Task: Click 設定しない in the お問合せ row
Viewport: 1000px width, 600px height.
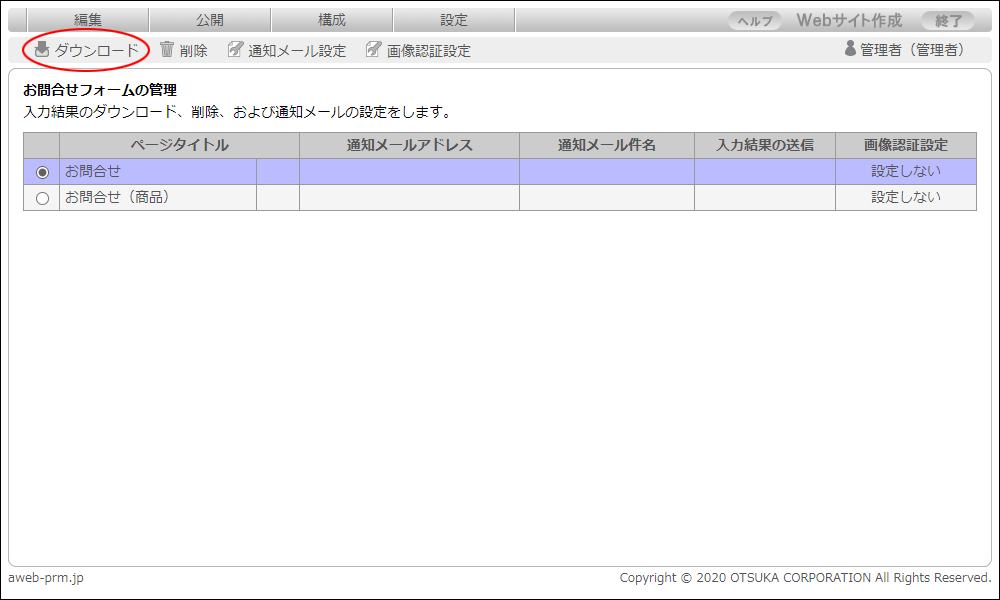Action: coord(905,171)
